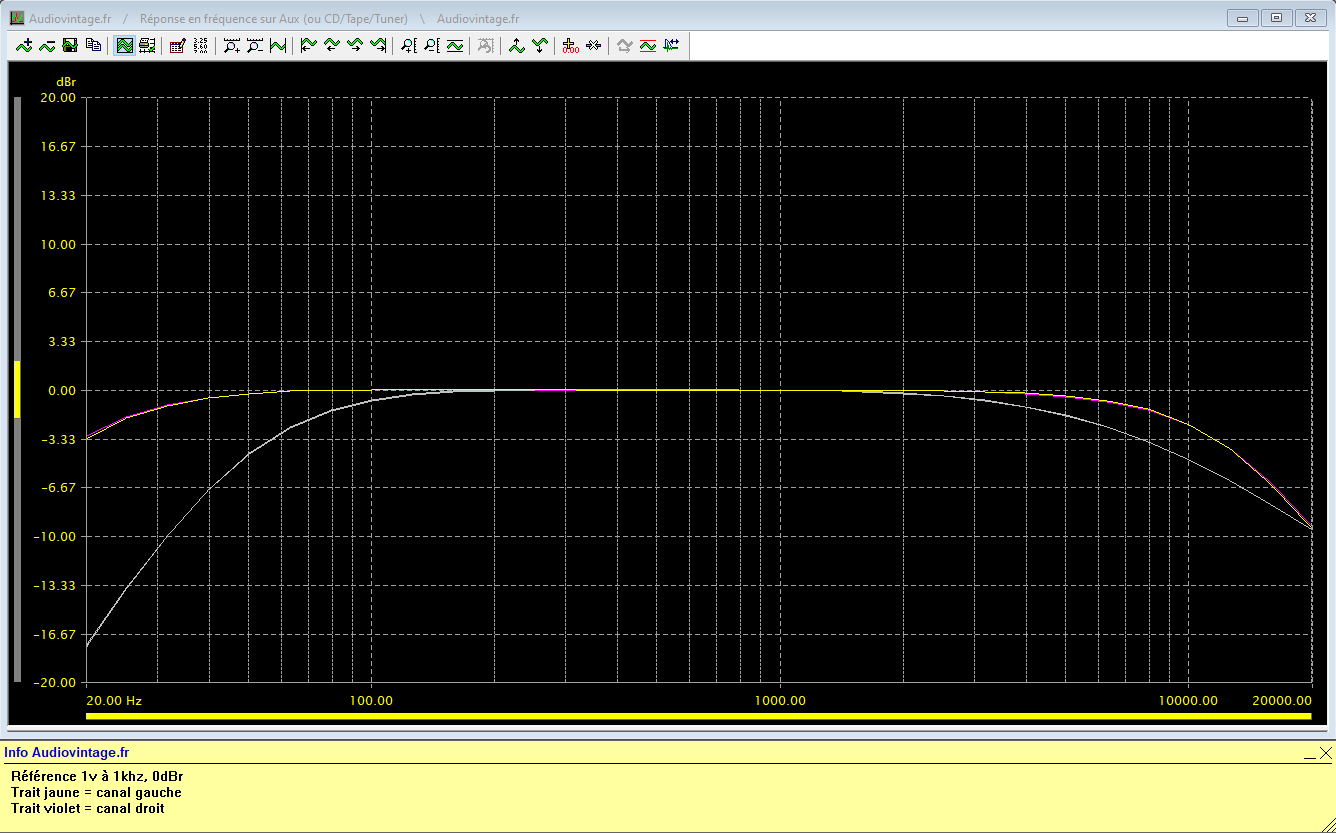The width and height of the screenshot is (1336, 833).
Task: Click the dBr unit label
Action: [66, 81]
